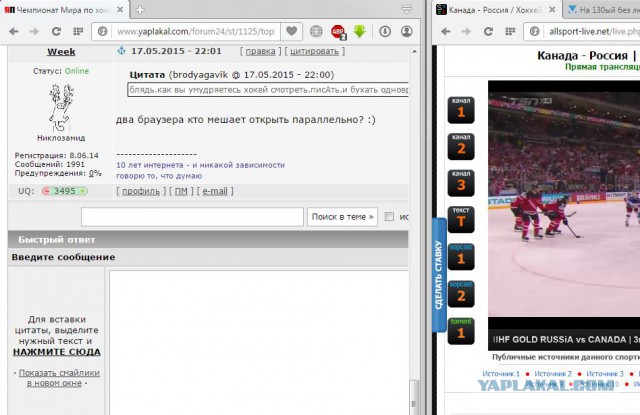Viewport: 640px width, 415px height.
Task: Click site info icon in yaplakal address bar
Action: (x=102, y=31)
